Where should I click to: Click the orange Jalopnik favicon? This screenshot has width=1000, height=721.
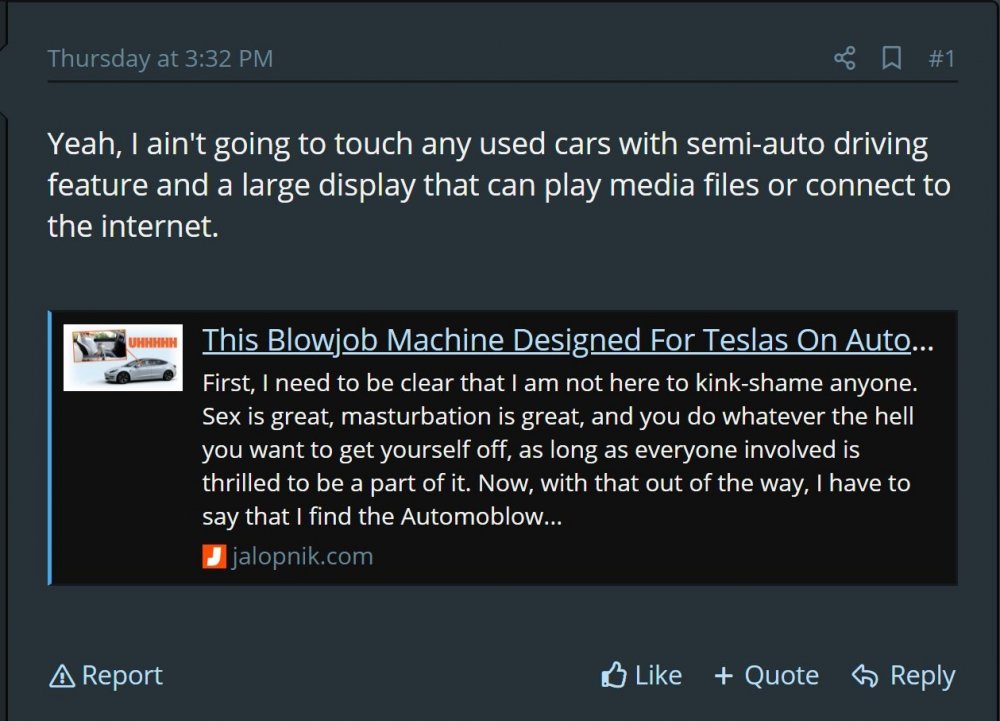pos(213,557)
